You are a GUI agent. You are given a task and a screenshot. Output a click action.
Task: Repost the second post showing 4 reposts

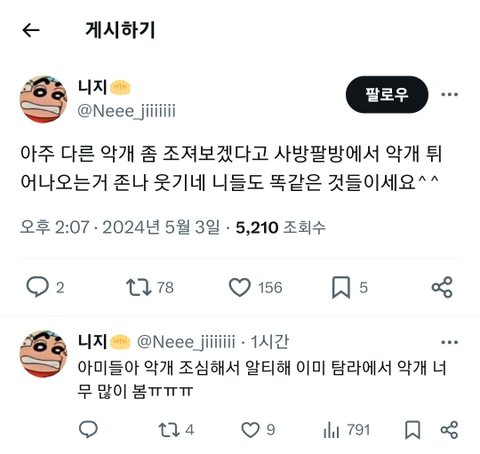point(169,430)
